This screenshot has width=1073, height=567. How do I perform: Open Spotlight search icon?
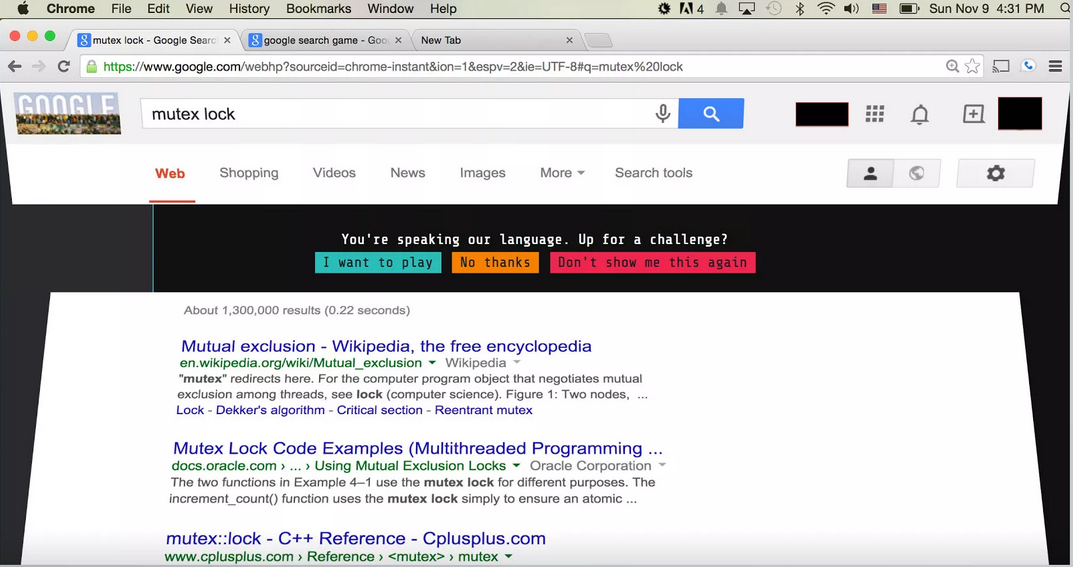pos(1065,9)
